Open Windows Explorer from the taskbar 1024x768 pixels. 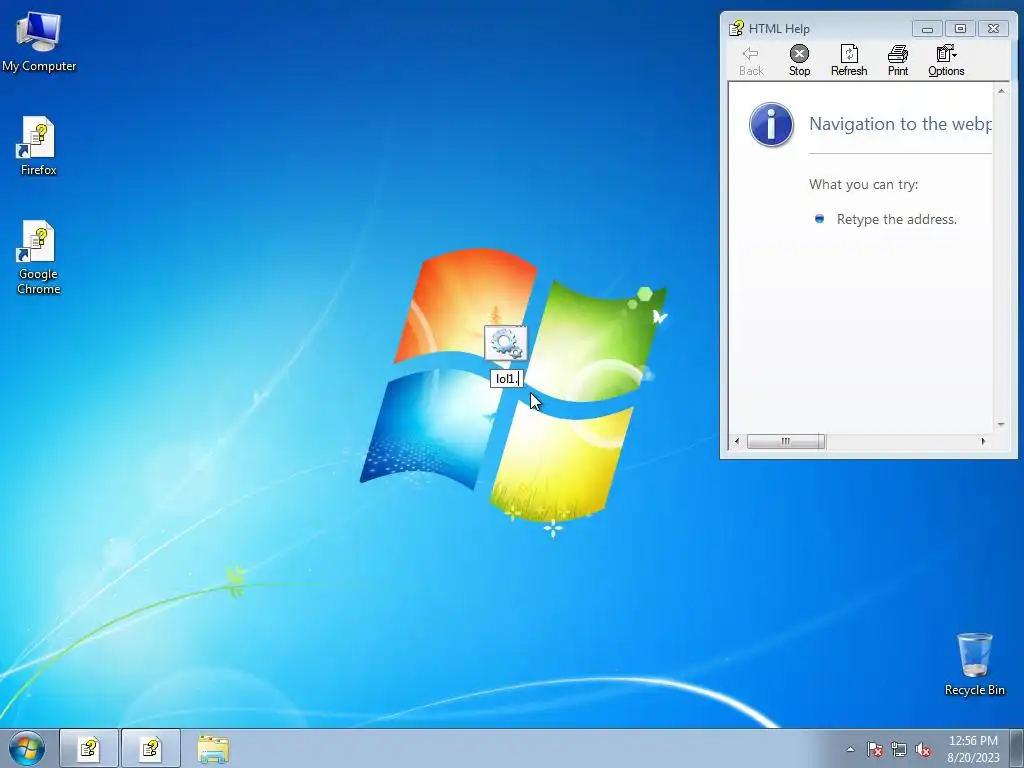tap(213, 748)
